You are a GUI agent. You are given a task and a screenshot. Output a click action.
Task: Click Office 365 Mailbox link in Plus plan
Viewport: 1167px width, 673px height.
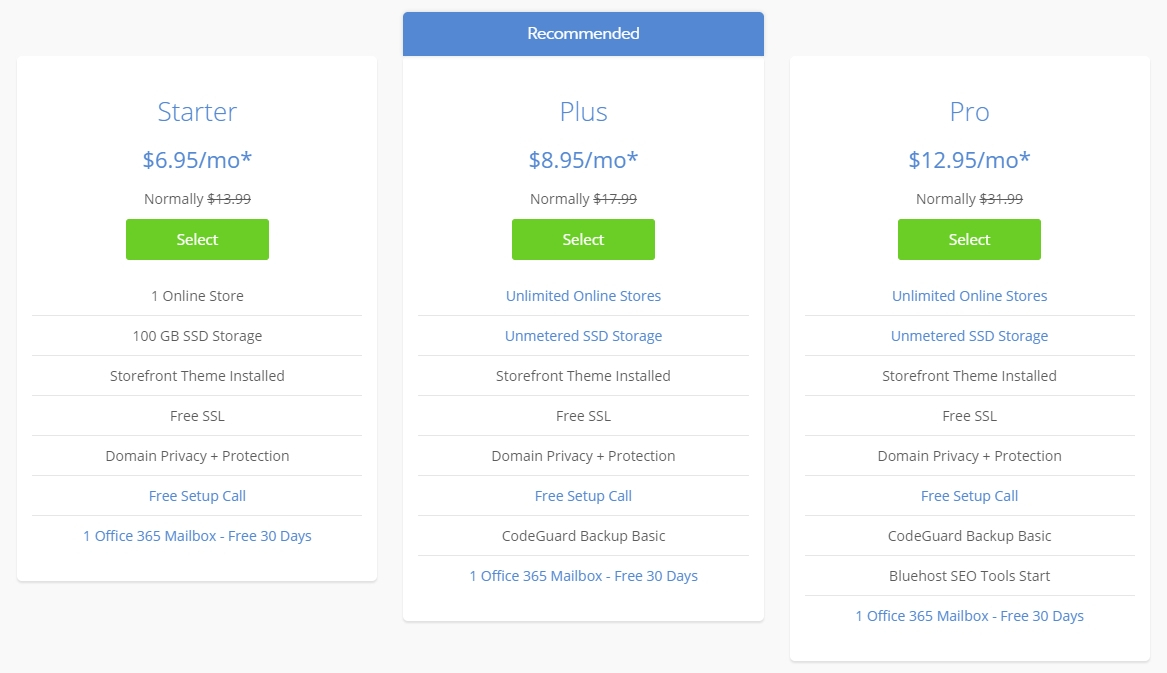pyautogui.click(x=584, y=576)
